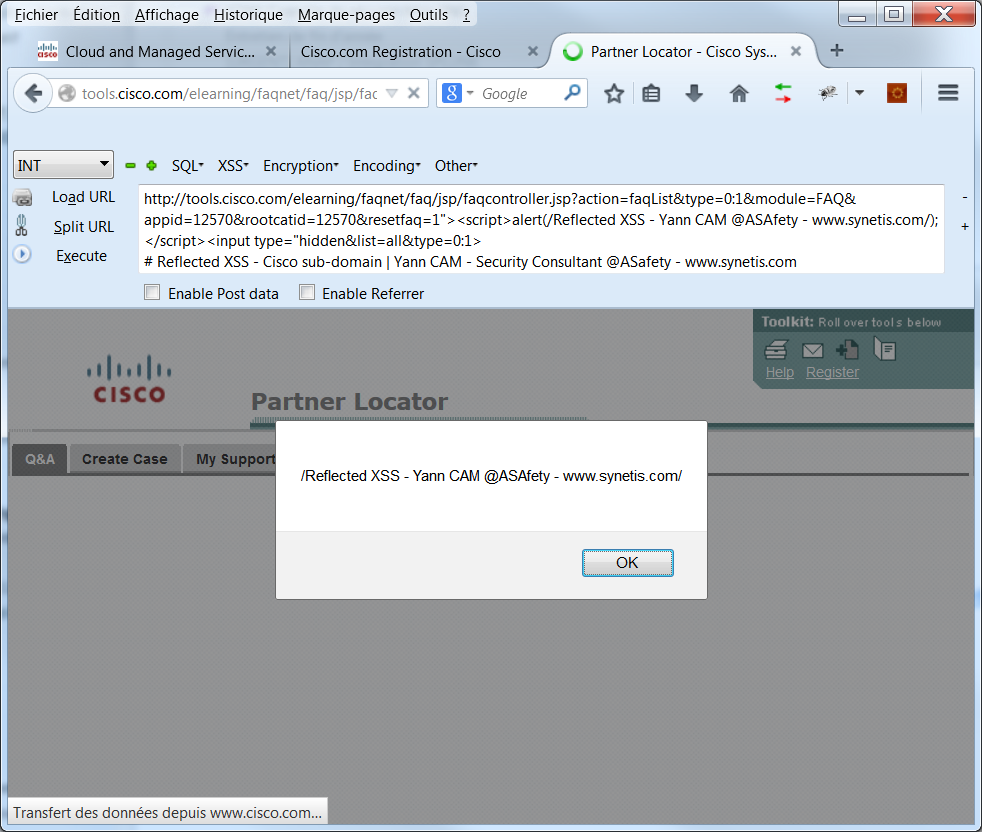Expand the Encoding dropdown menu
The height and width of the screenshot is (832, 982).
tap(386, 165)
